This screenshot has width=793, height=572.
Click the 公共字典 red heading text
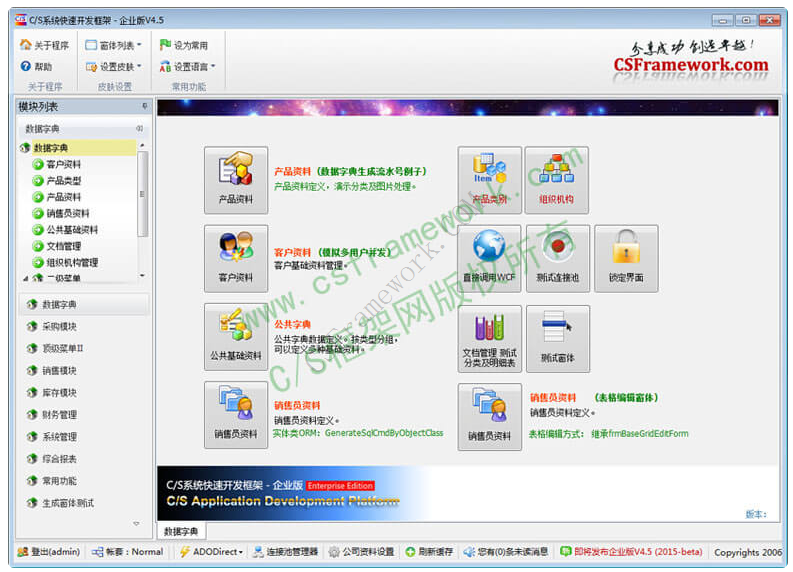292,324
